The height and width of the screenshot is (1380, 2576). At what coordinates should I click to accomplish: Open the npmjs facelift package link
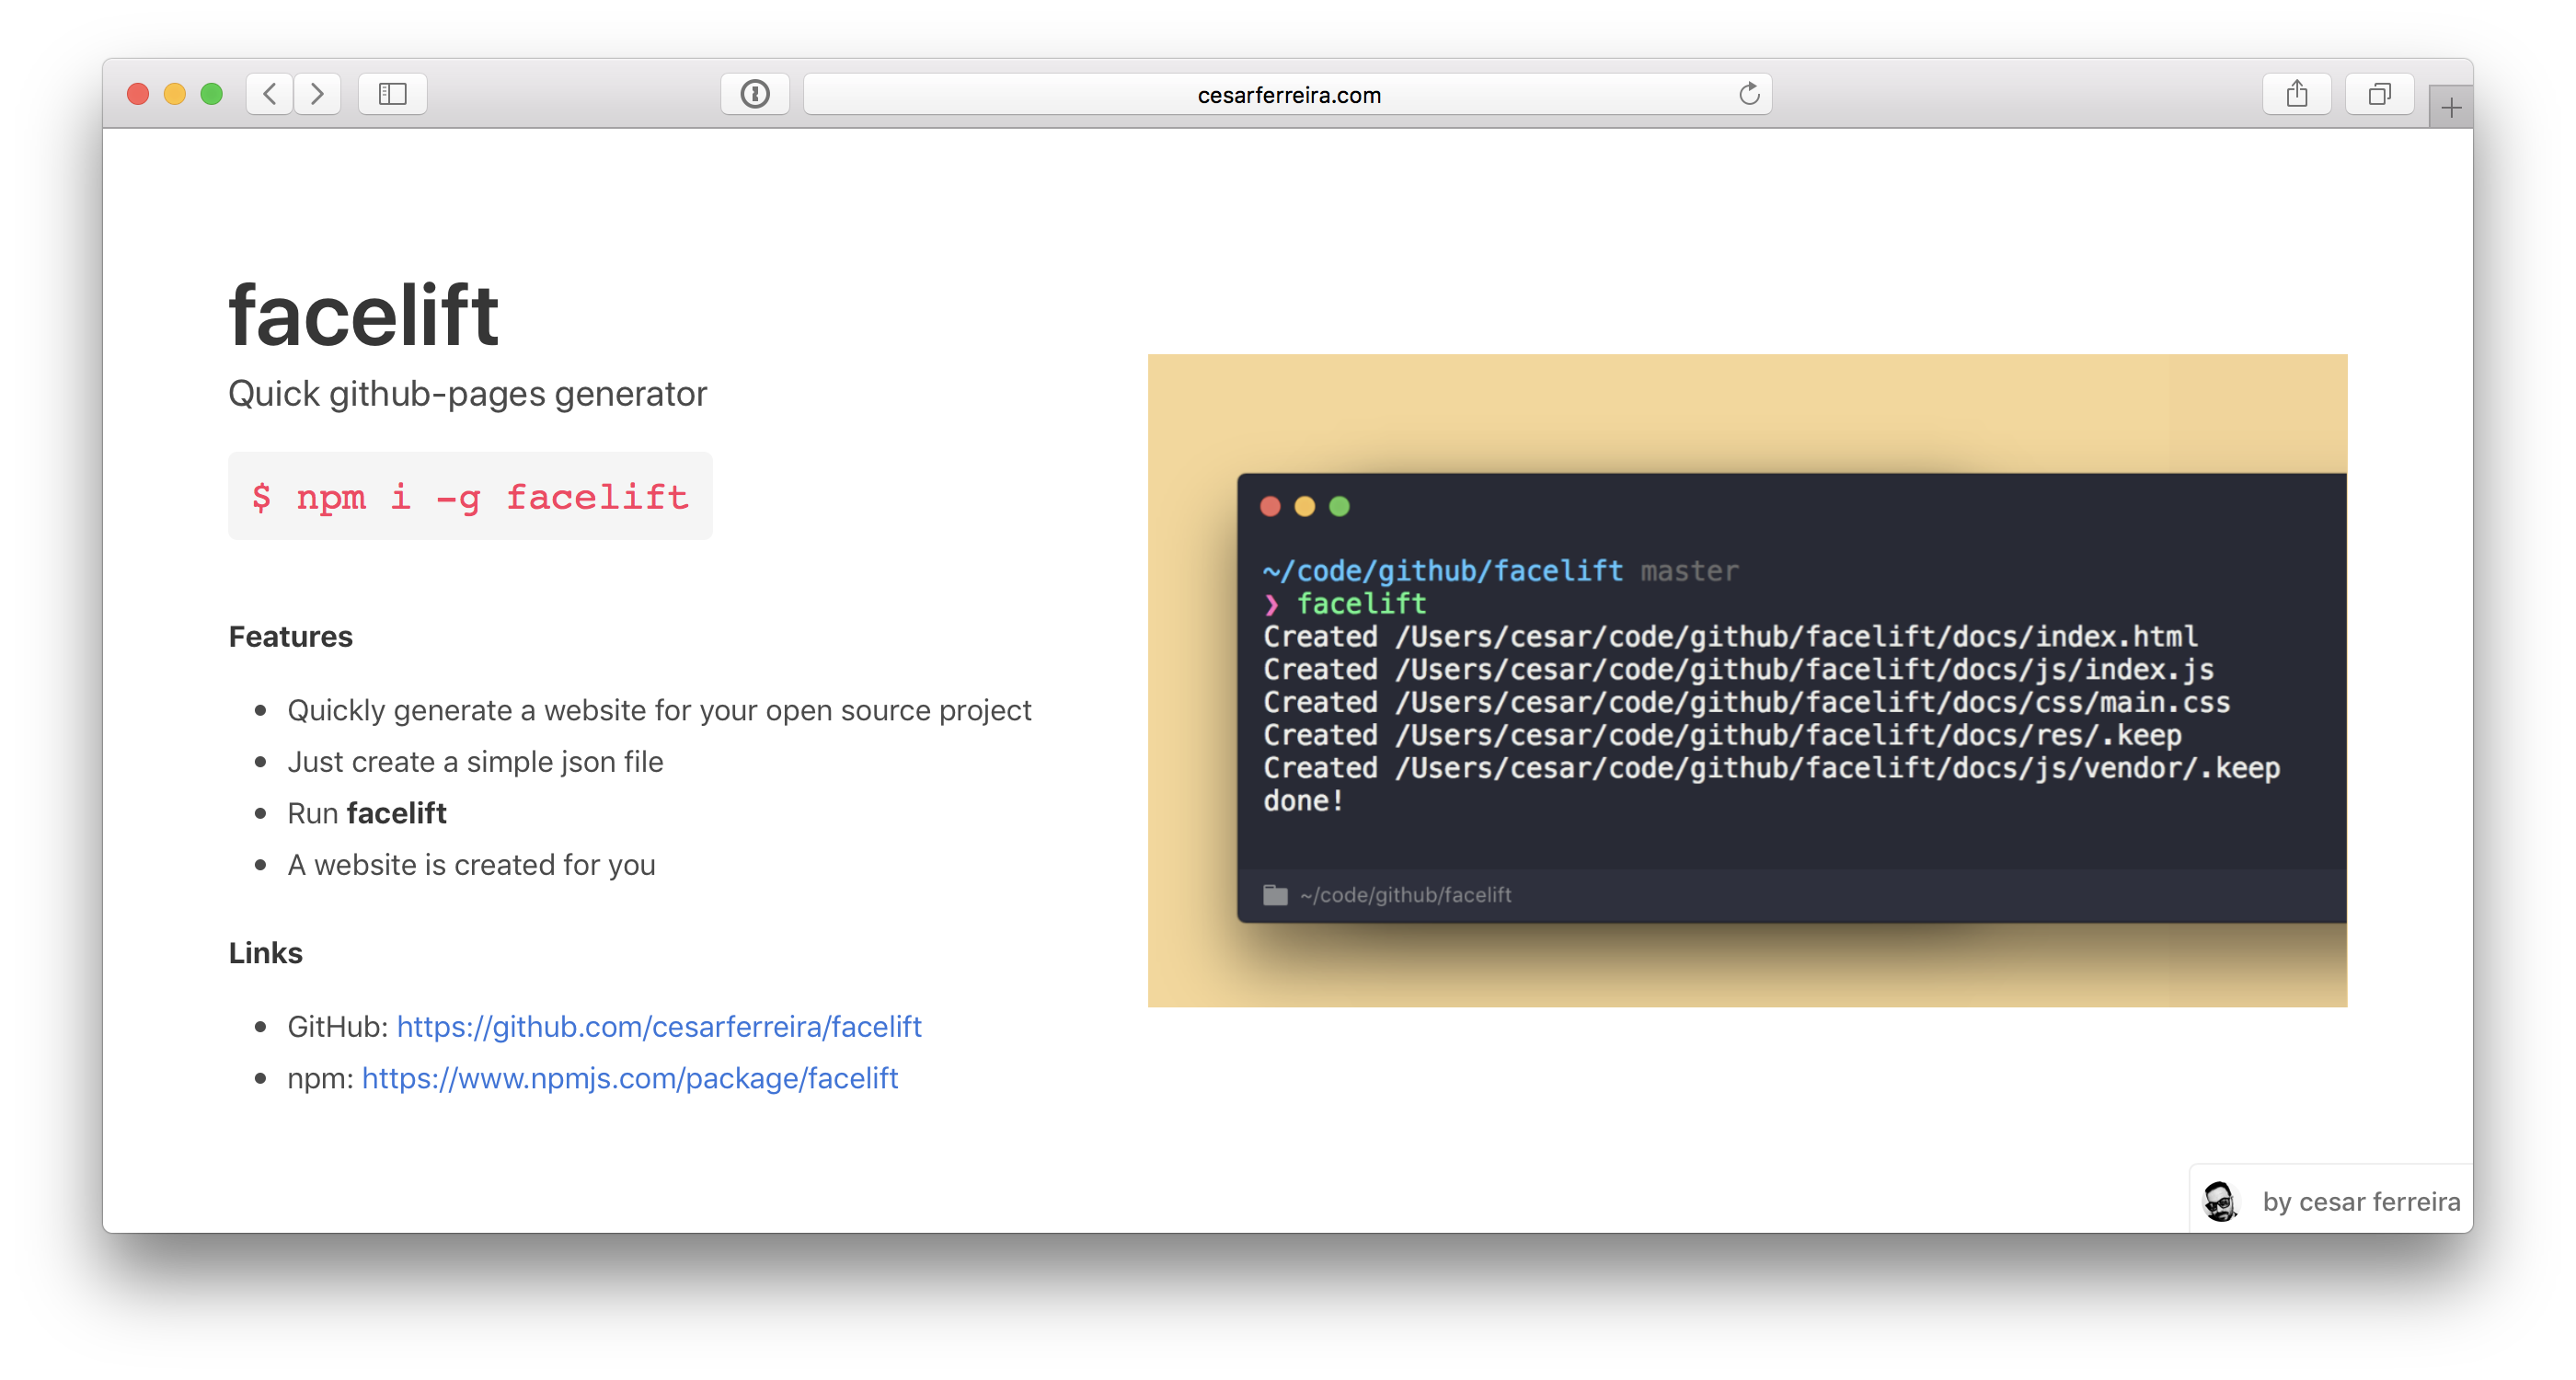(629, 1078)
